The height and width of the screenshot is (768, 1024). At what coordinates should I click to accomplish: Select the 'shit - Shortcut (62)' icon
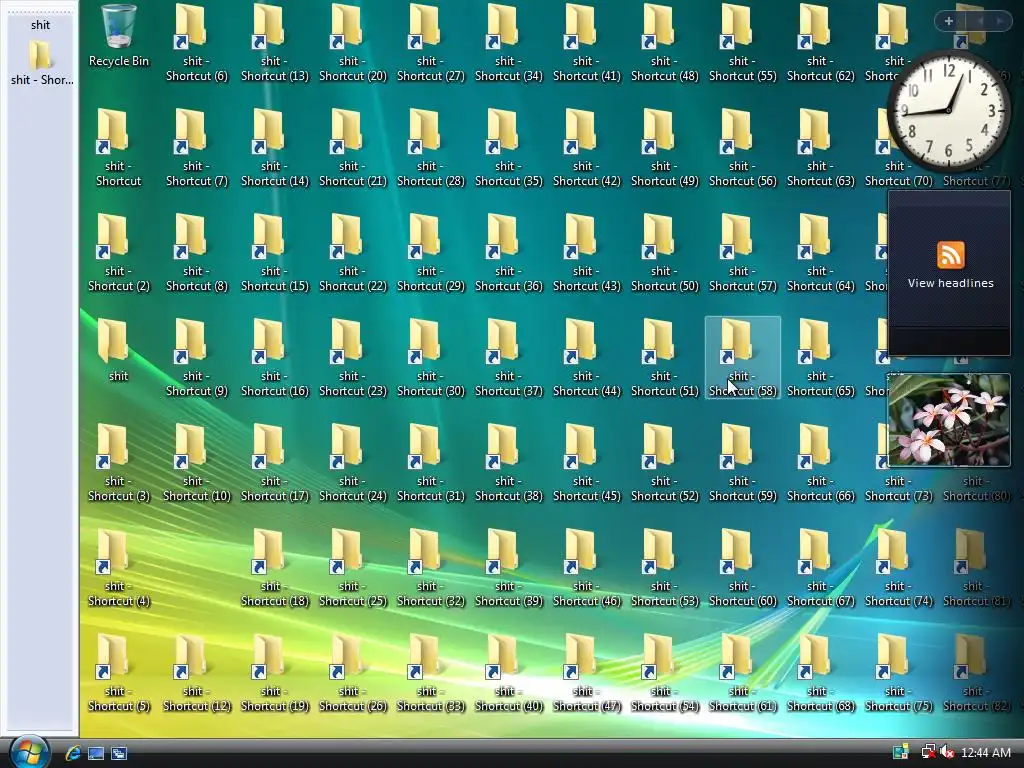(x=820, y=42)
